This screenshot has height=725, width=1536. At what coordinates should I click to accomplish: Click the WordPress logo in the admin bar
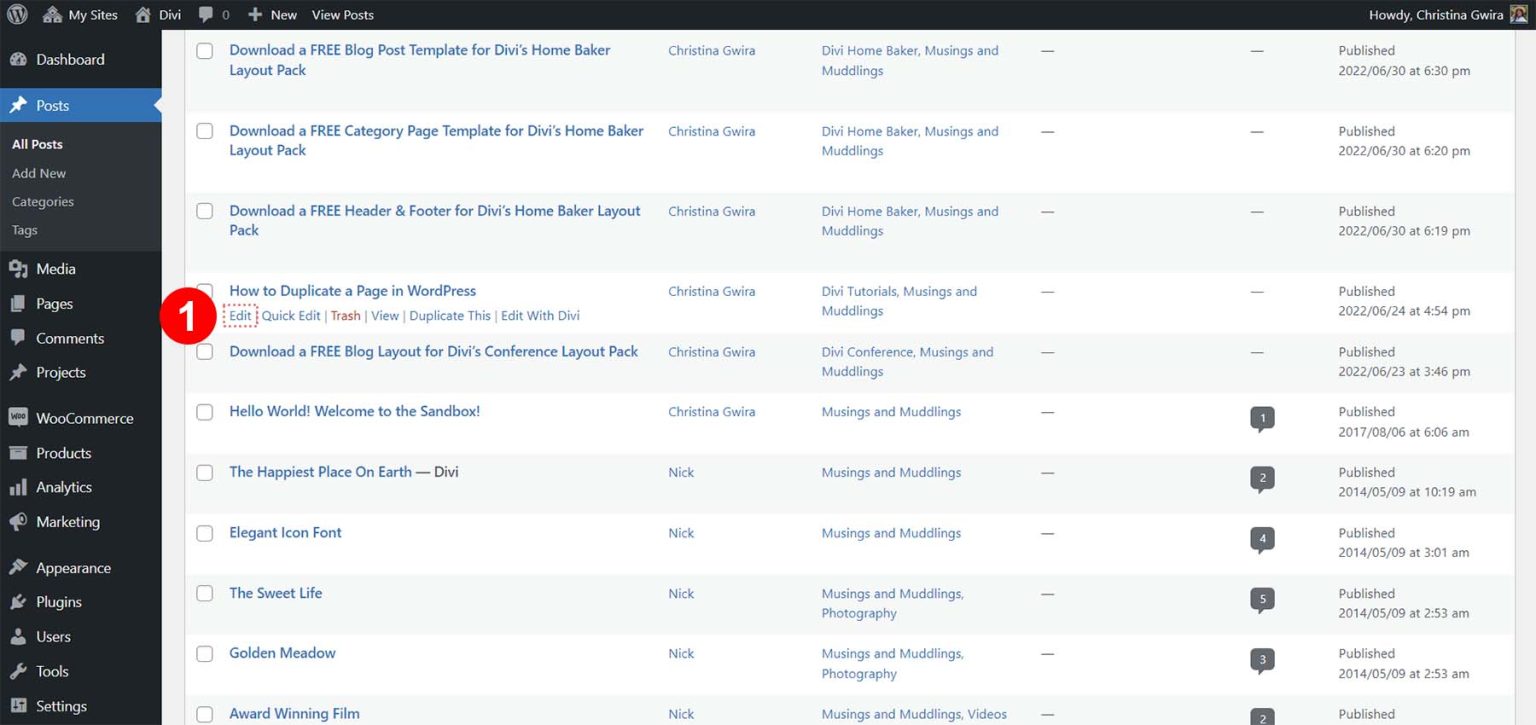pos(15,14)
